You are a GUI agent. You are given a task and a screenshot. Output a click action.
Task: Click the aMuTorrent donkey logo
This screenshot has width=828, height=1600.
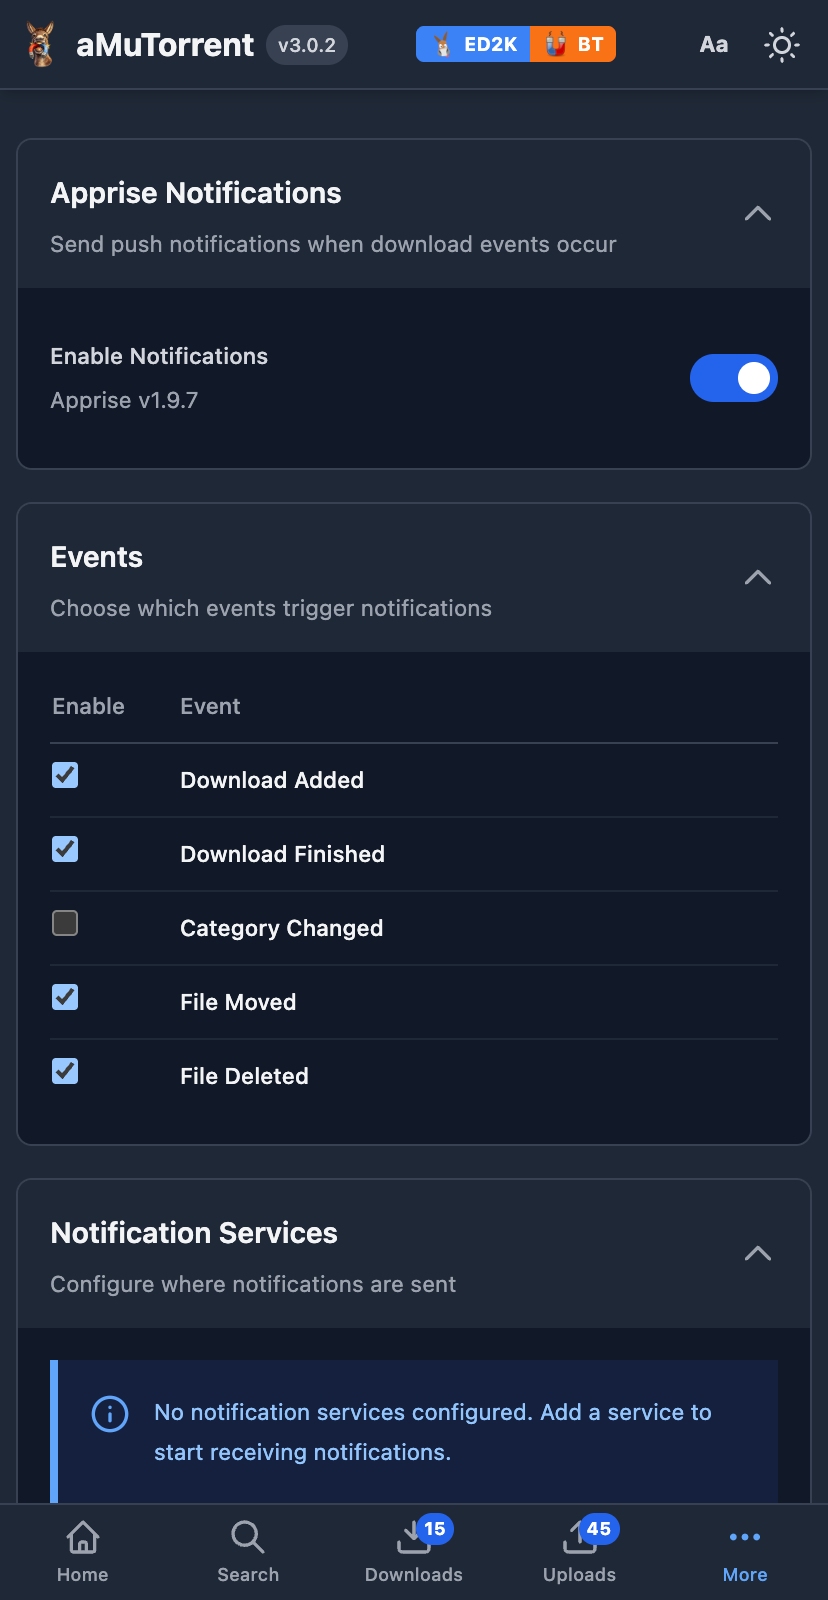point(40,44)
